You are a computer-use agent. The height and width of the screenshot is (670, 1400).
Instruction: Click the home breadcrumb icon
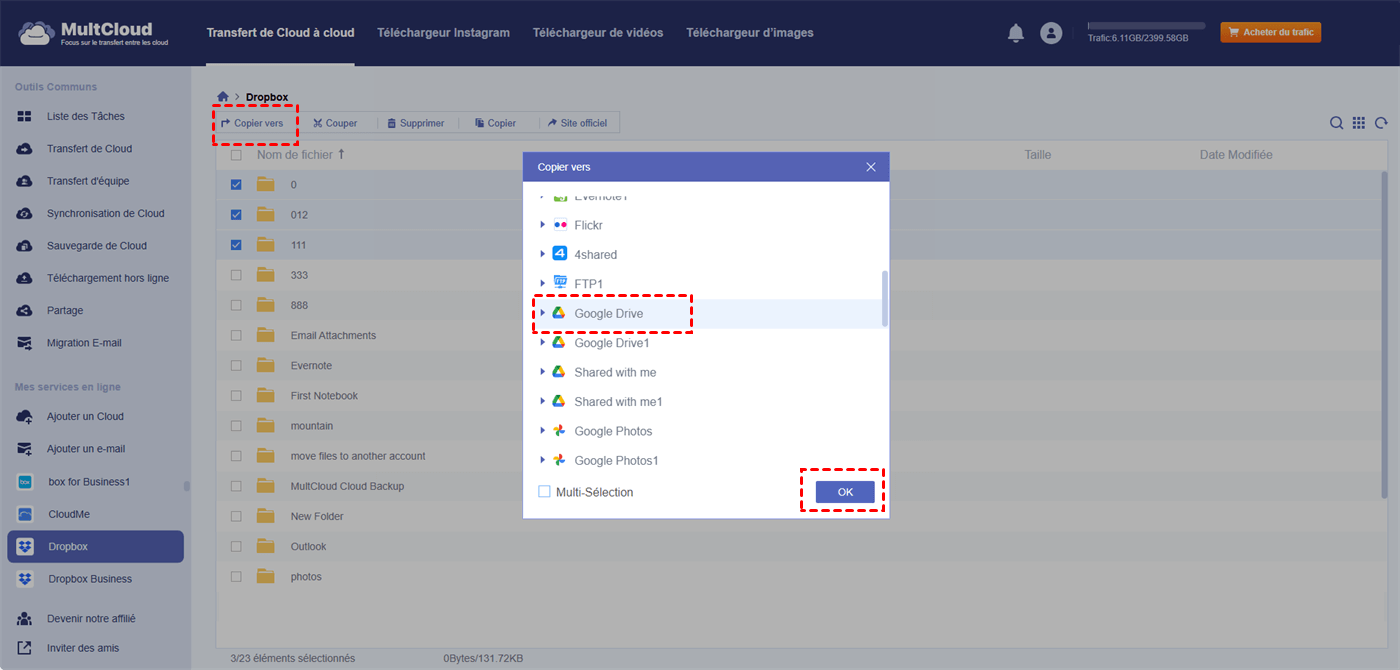click(223, 97)
